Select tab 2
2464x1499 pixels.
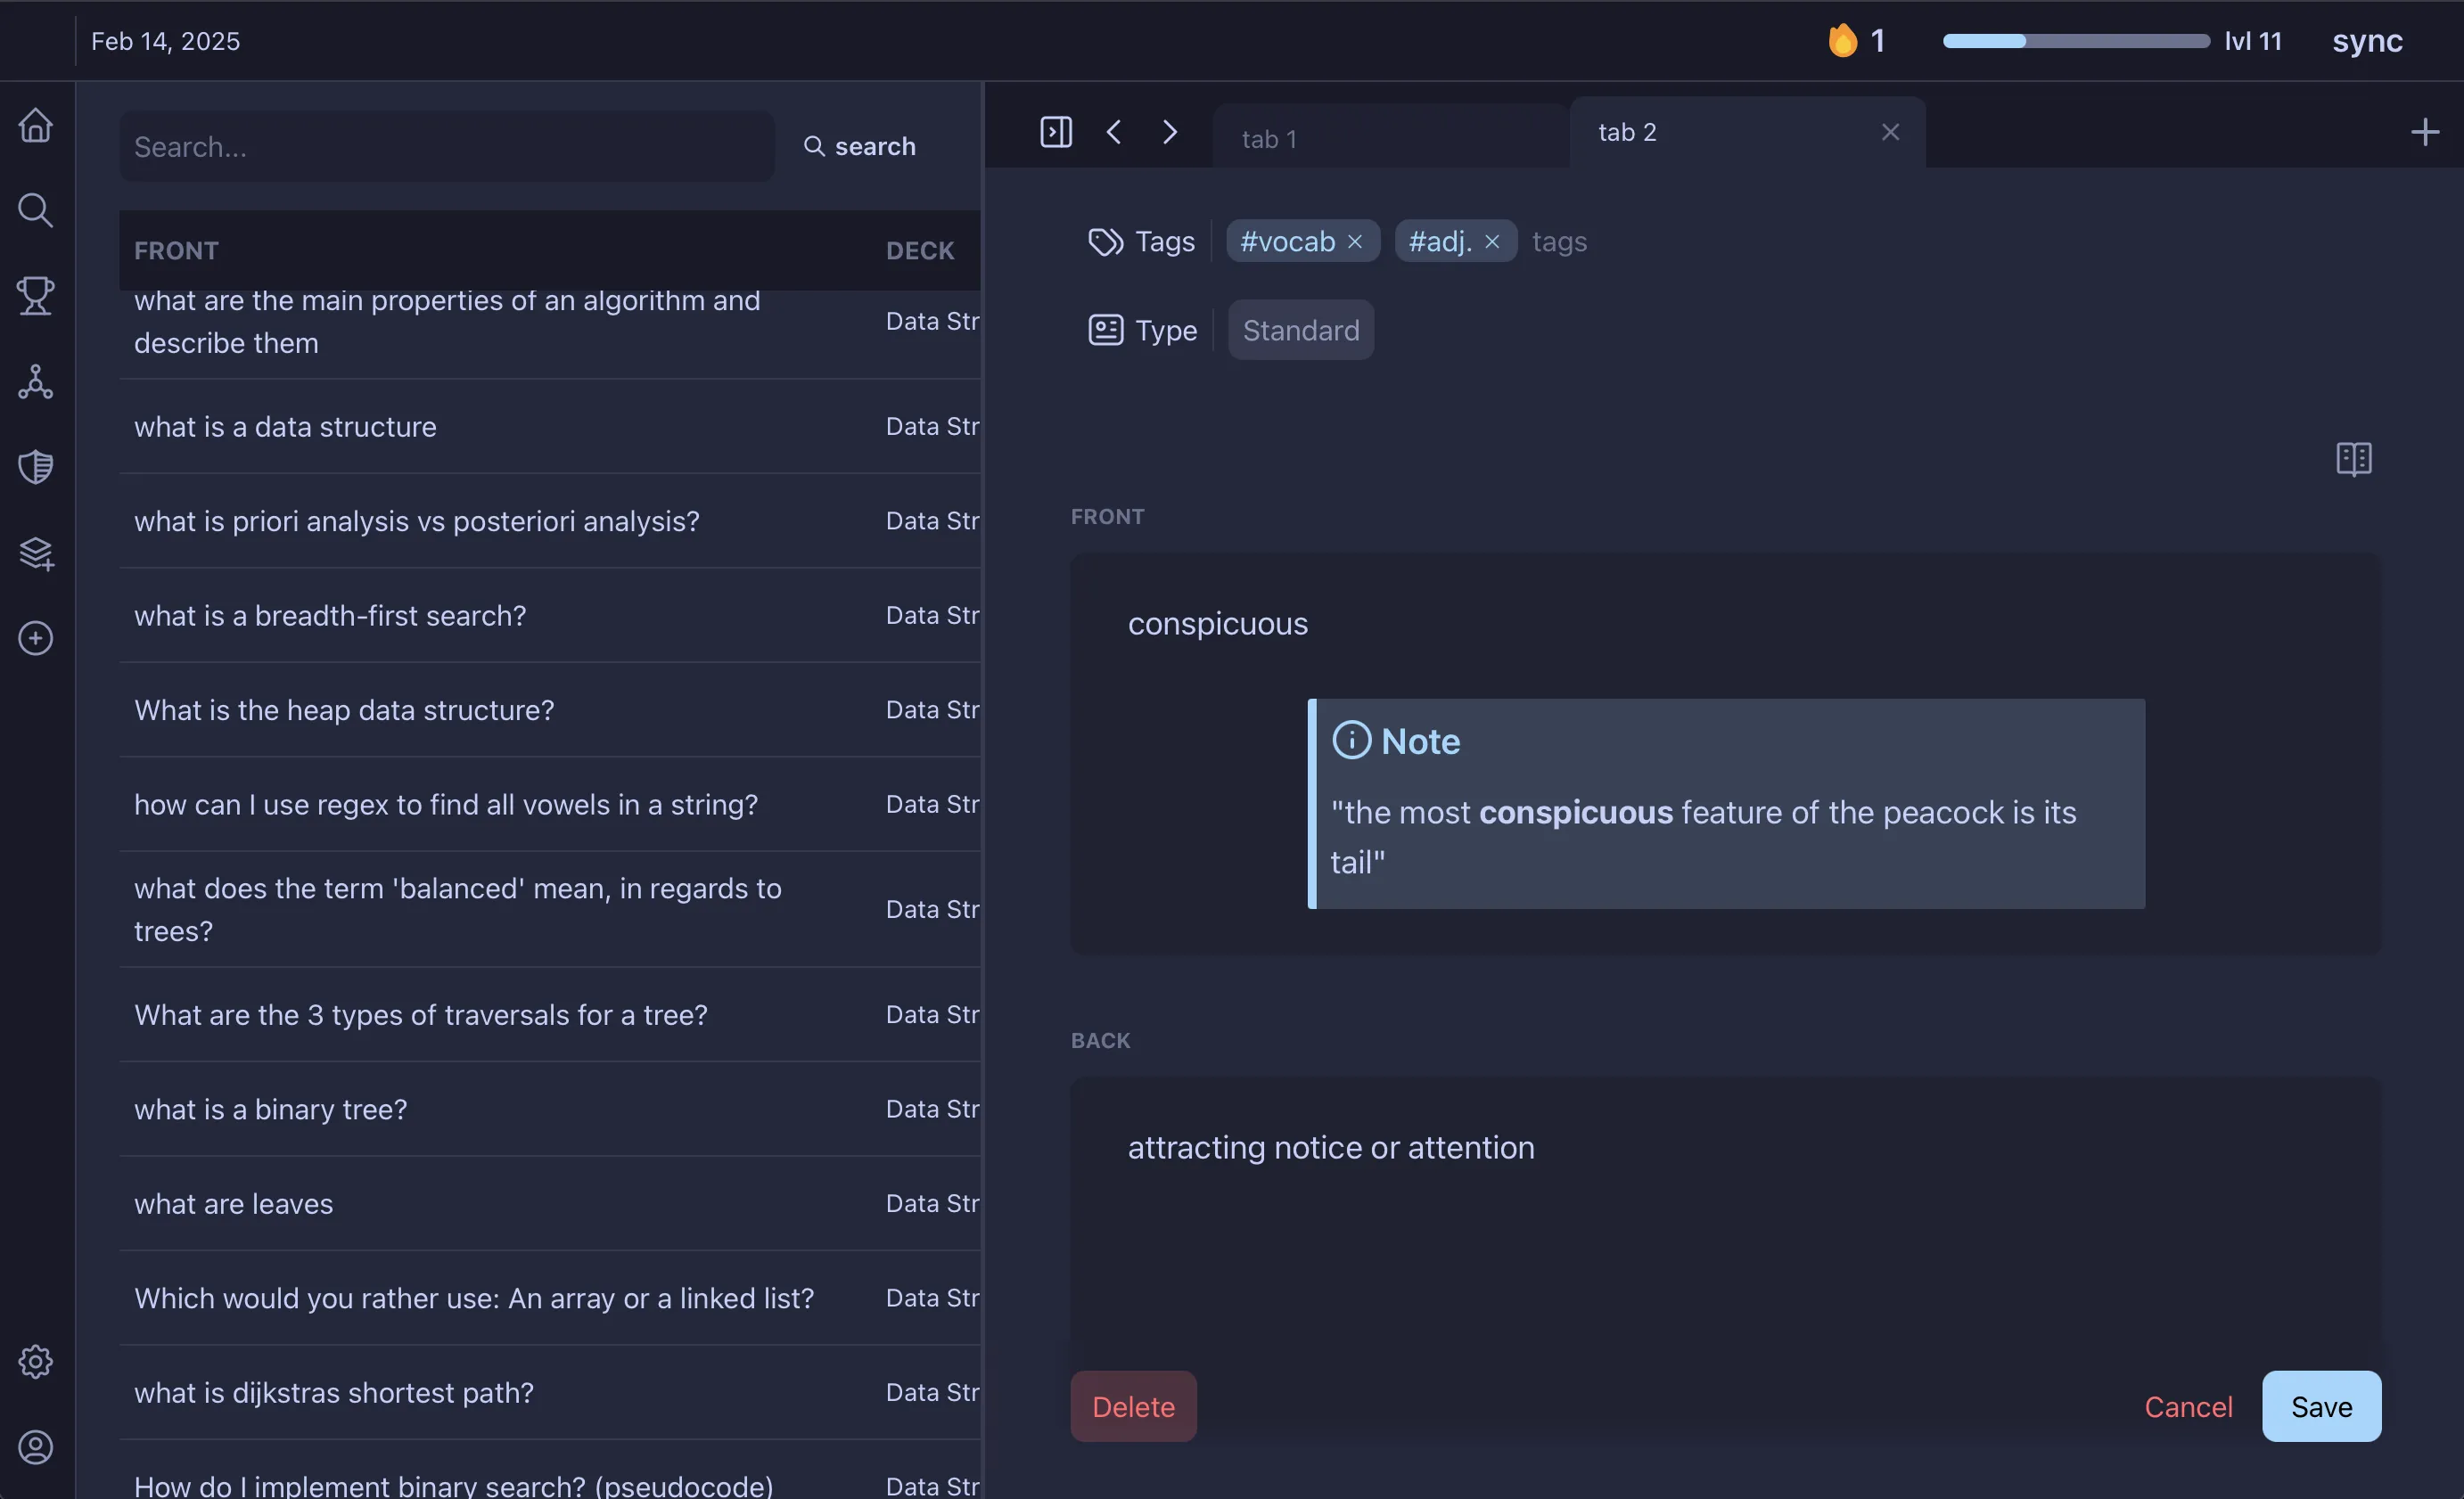click(x=1627, y=131)
